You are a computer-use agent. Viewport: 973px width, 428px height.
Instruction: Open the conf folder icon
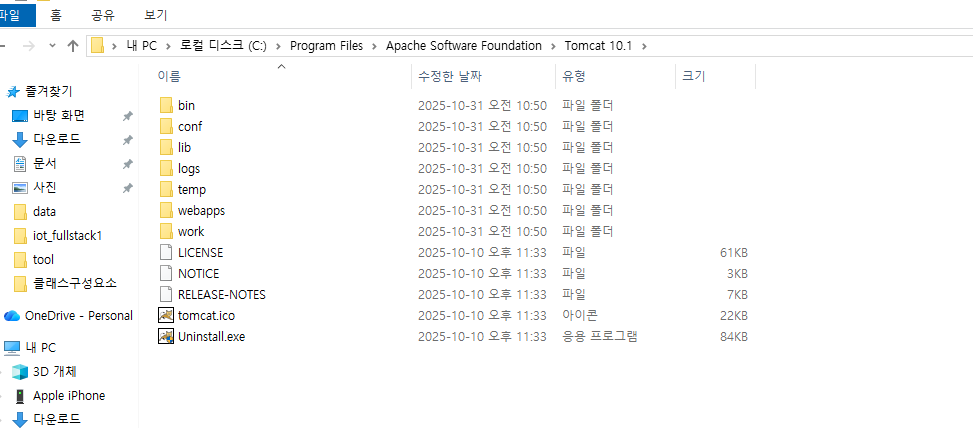pyautogui.click(x=166, y=127)
